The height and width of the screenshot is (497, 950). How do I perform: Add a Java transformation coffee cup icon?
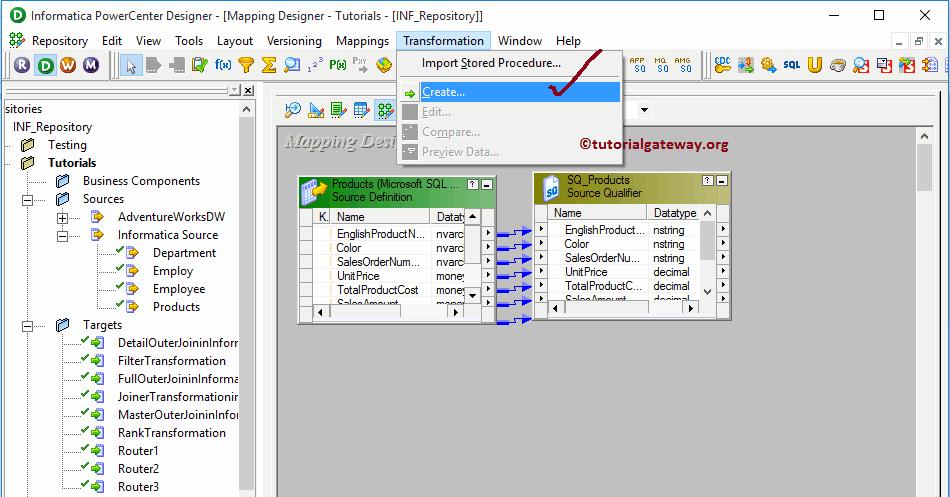(838, 65)
